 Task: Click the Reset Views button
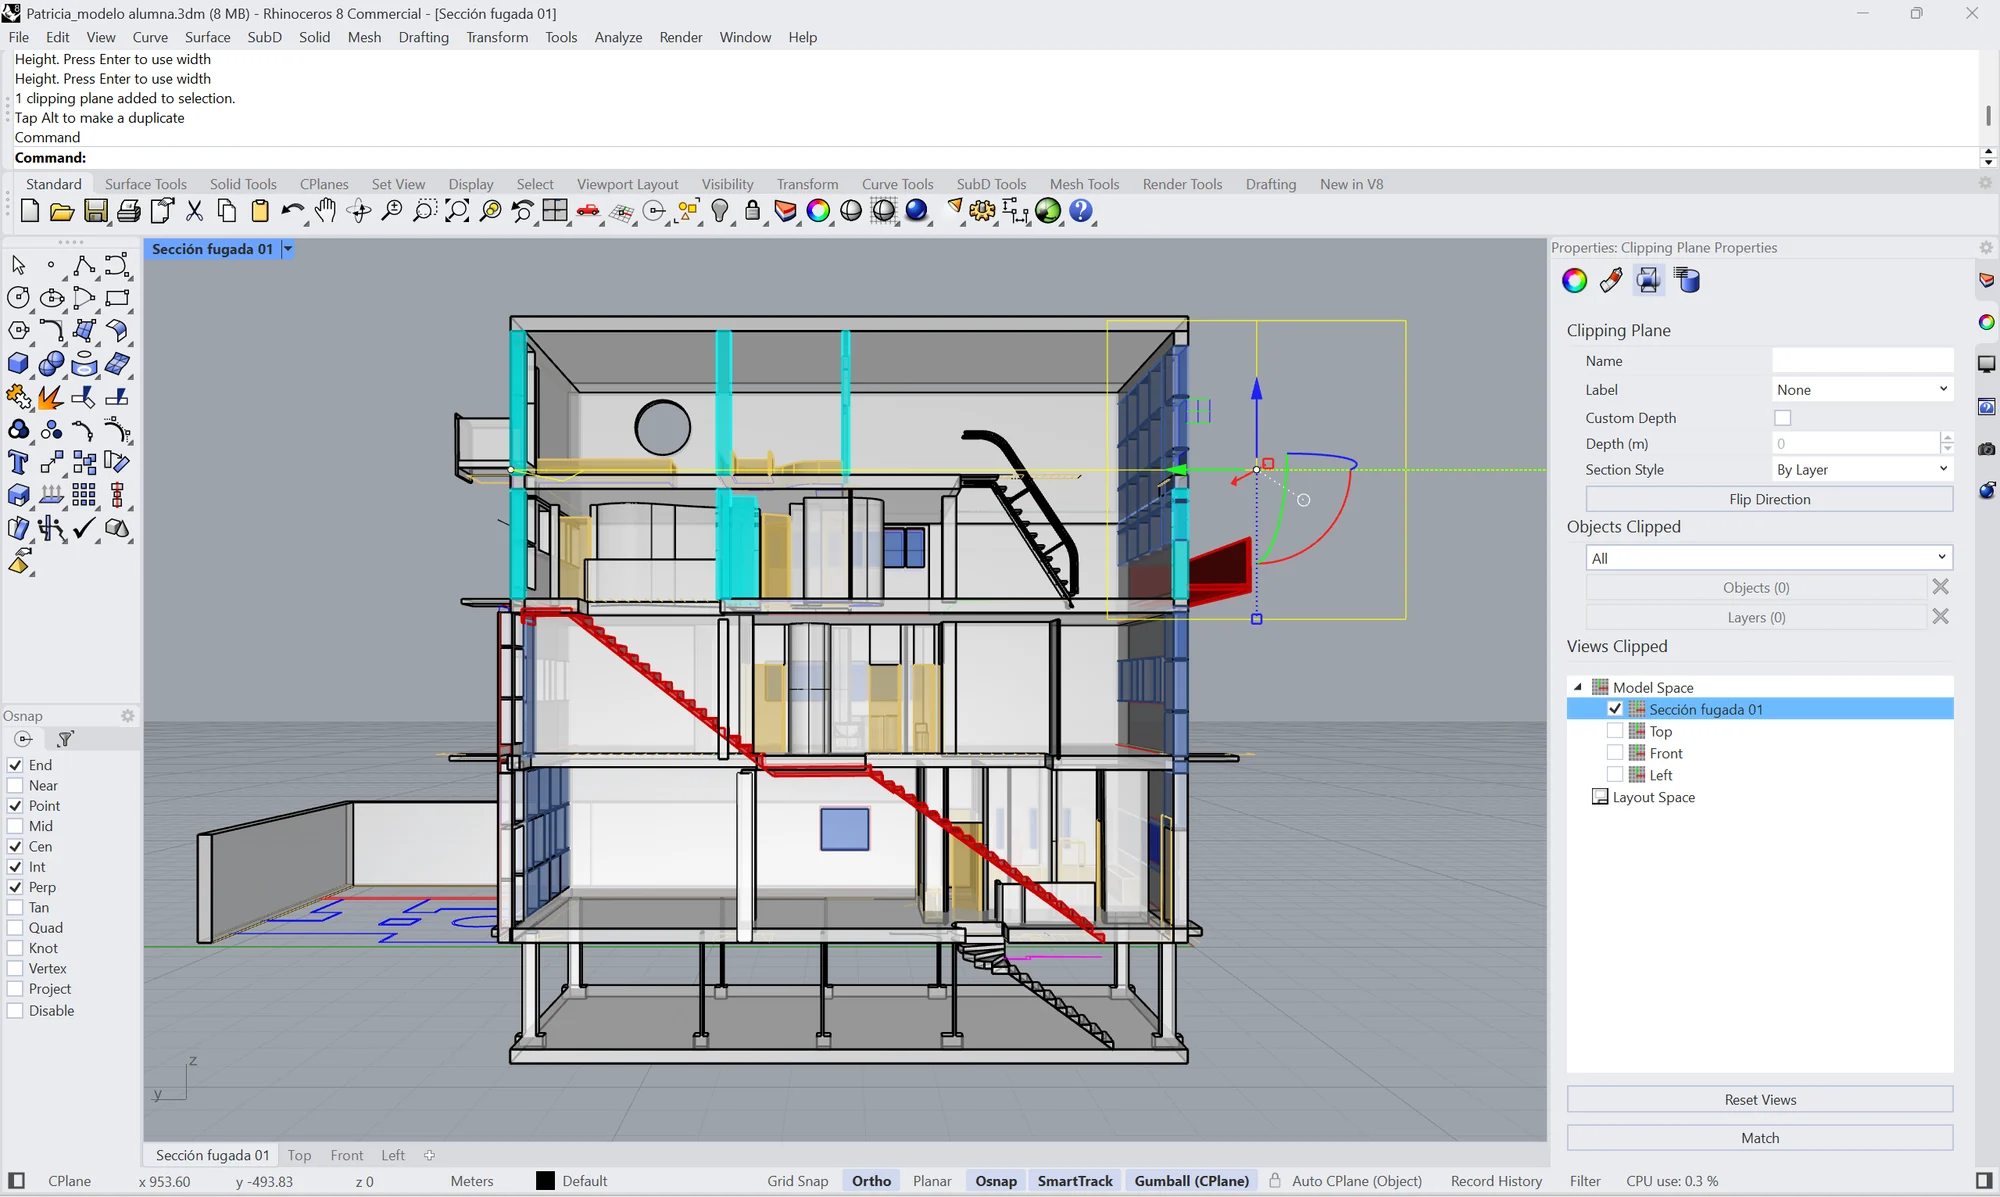(x=1760, y=1100)
